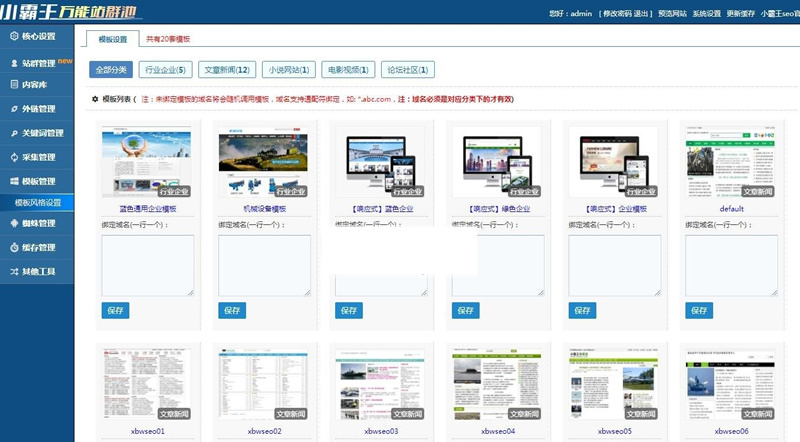Collapse 模板管理 sidebar section
800x442 pixels.
point(37,181)
